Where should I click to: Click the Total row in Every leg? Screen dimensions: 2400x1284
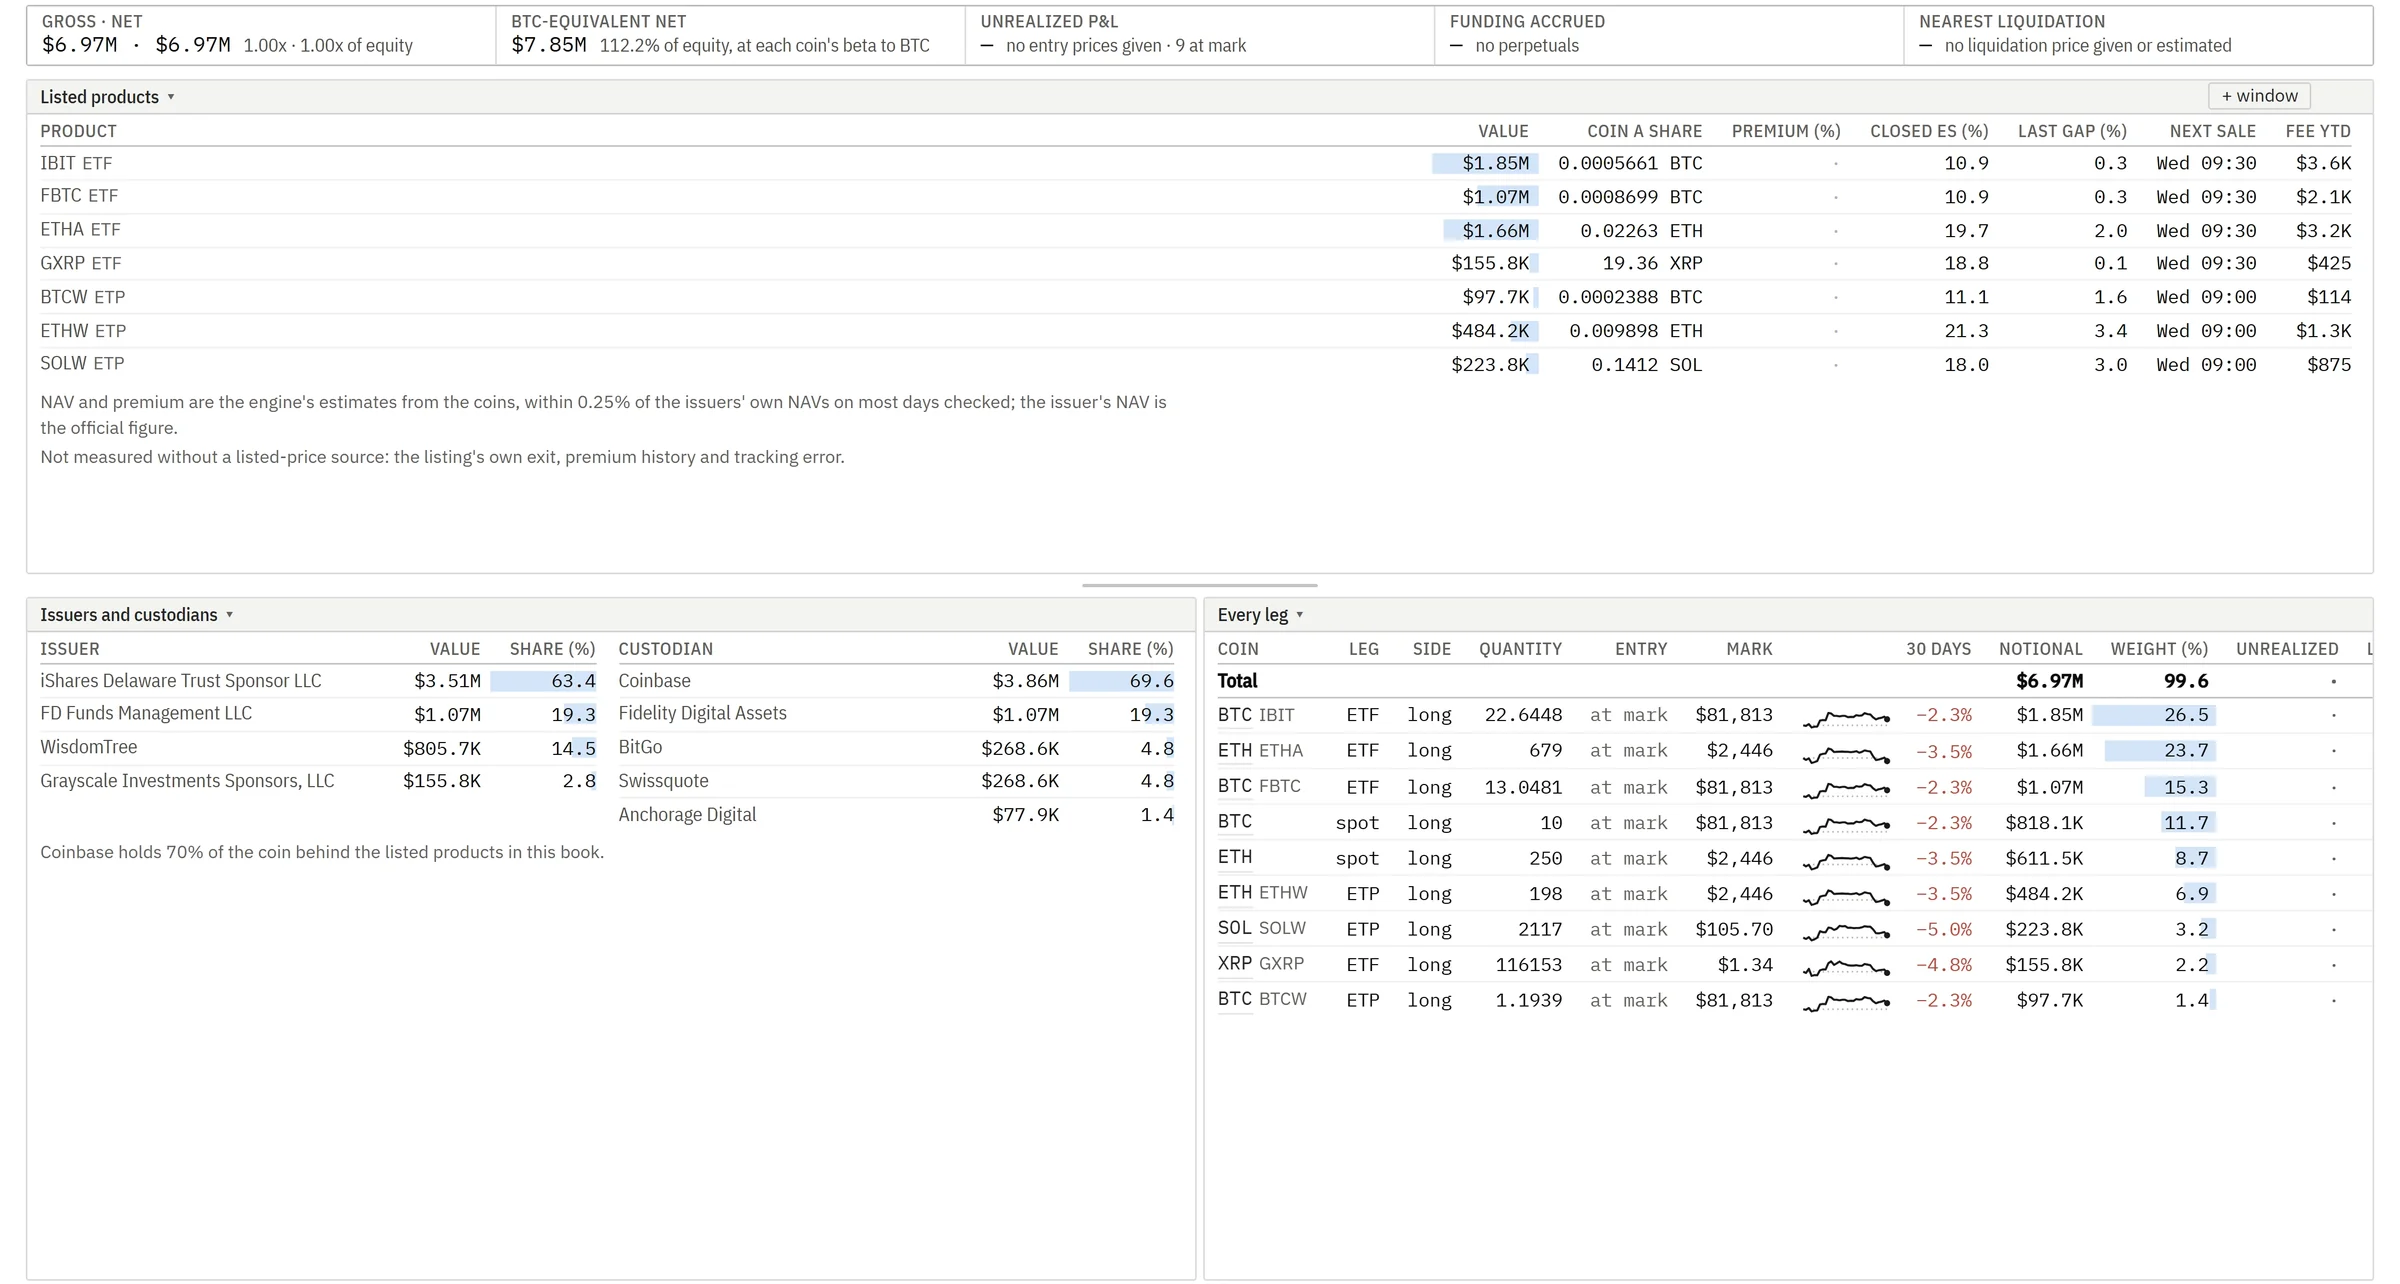1794,681
